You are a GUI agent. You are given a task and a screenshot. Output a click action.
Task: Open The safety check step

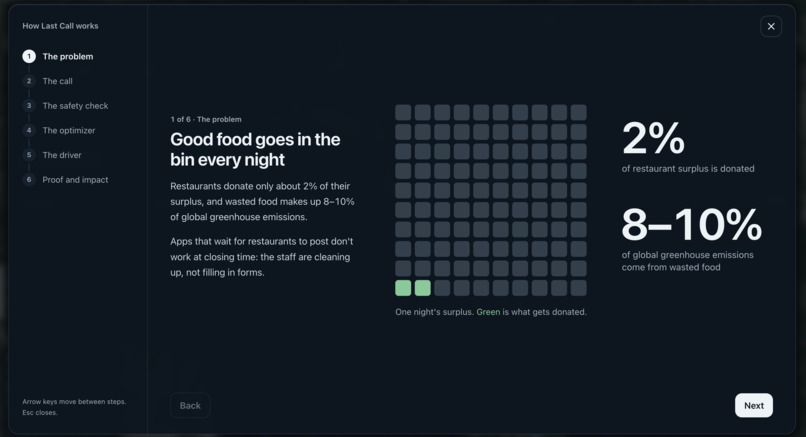coord(76,105)
